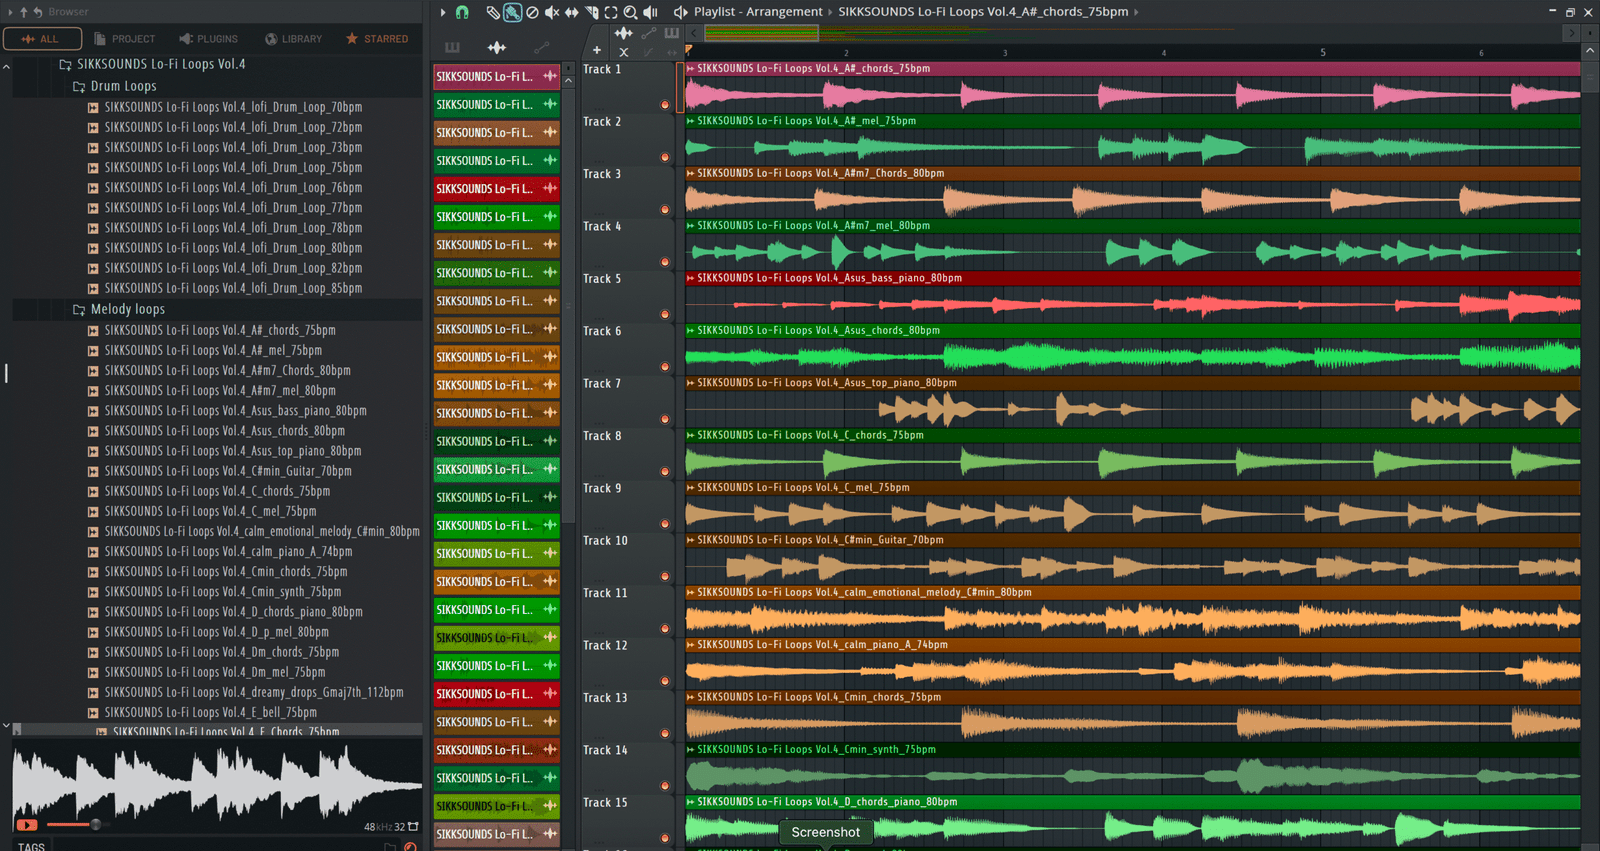Select the Paint brush tool

(512, 12)
